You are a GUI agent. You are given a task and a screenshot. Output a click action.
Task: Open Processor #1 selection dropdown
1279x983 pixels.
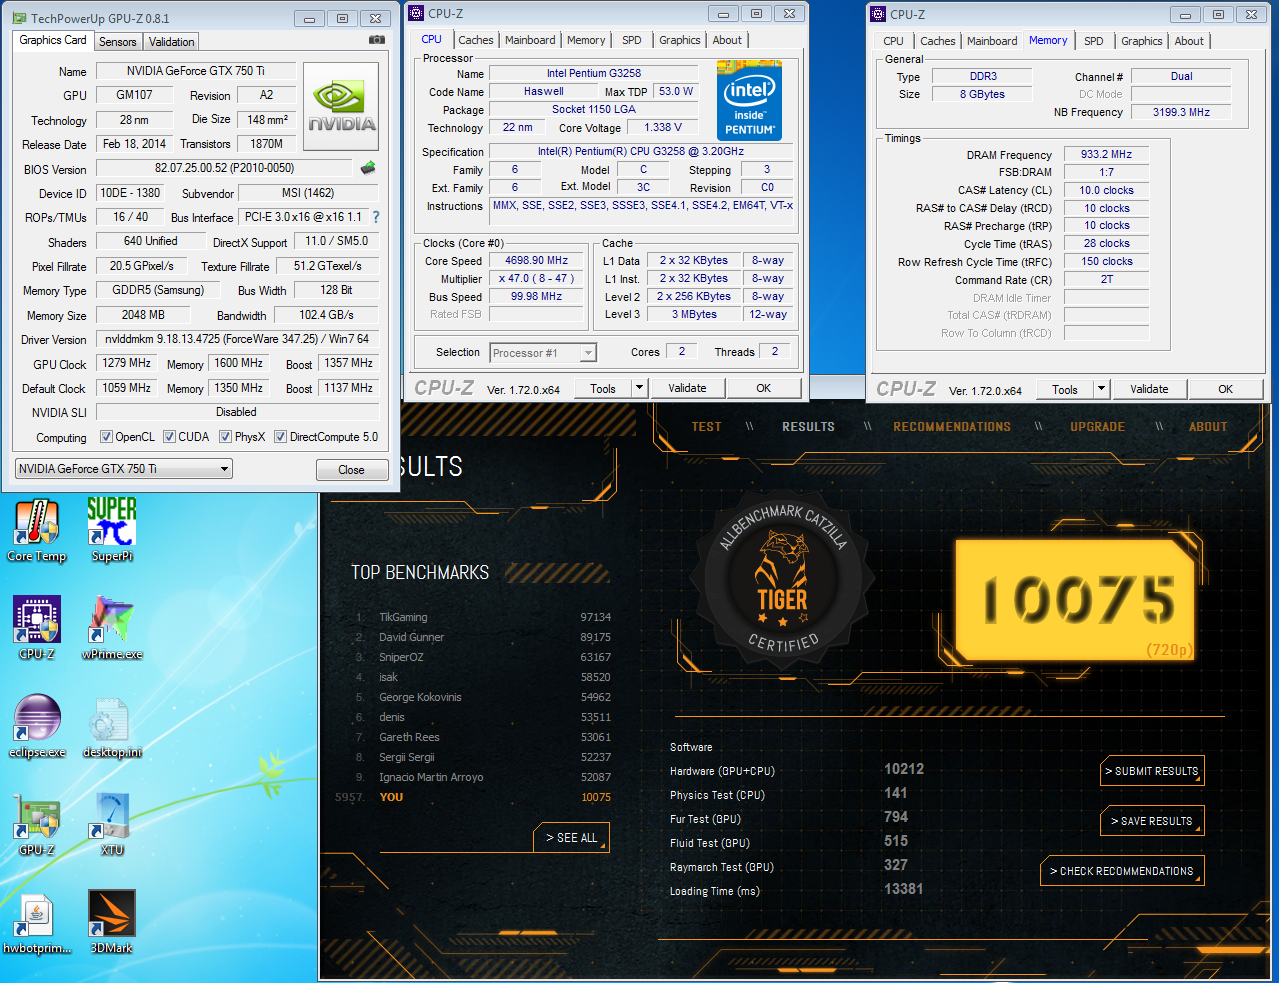(x=543, y=353)
